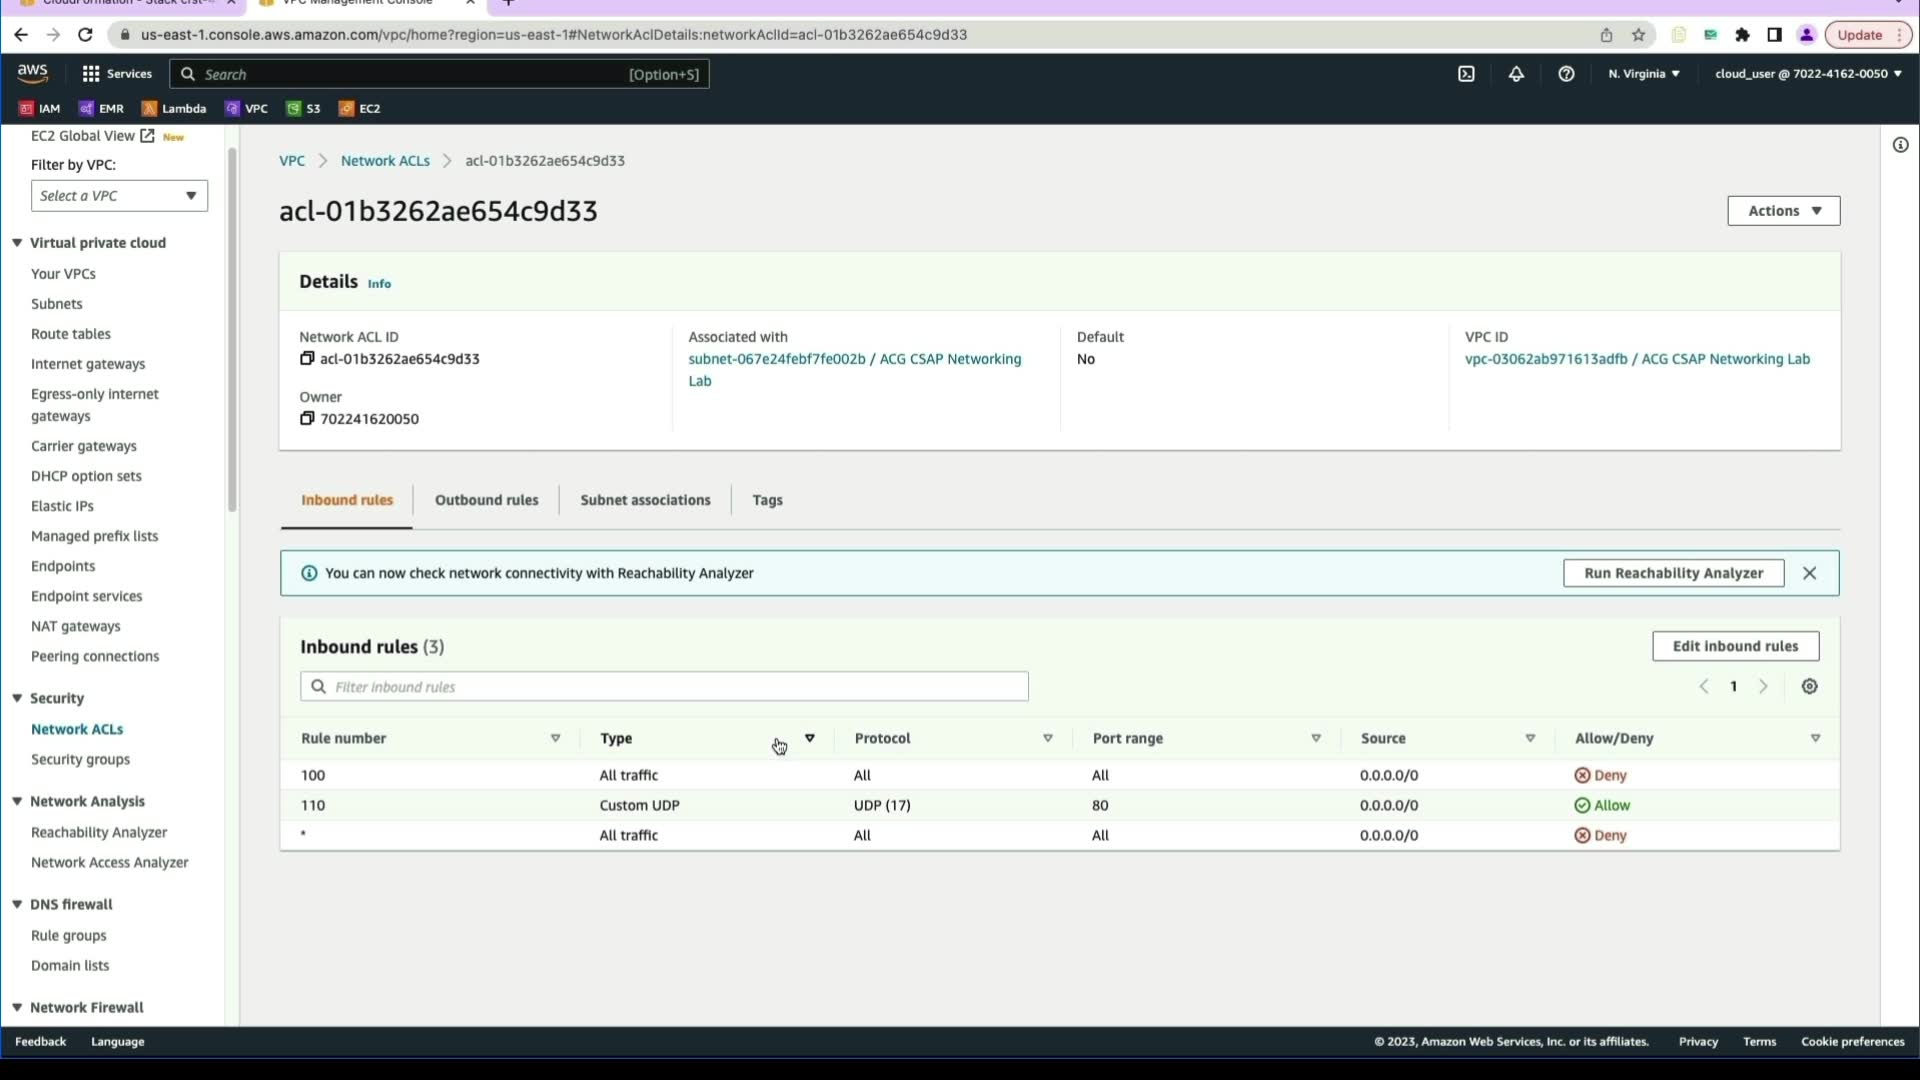Click the S3 shortcut in favorites bar
The width and height of the screenshot is (1920, 1080).
pos(304,109)
